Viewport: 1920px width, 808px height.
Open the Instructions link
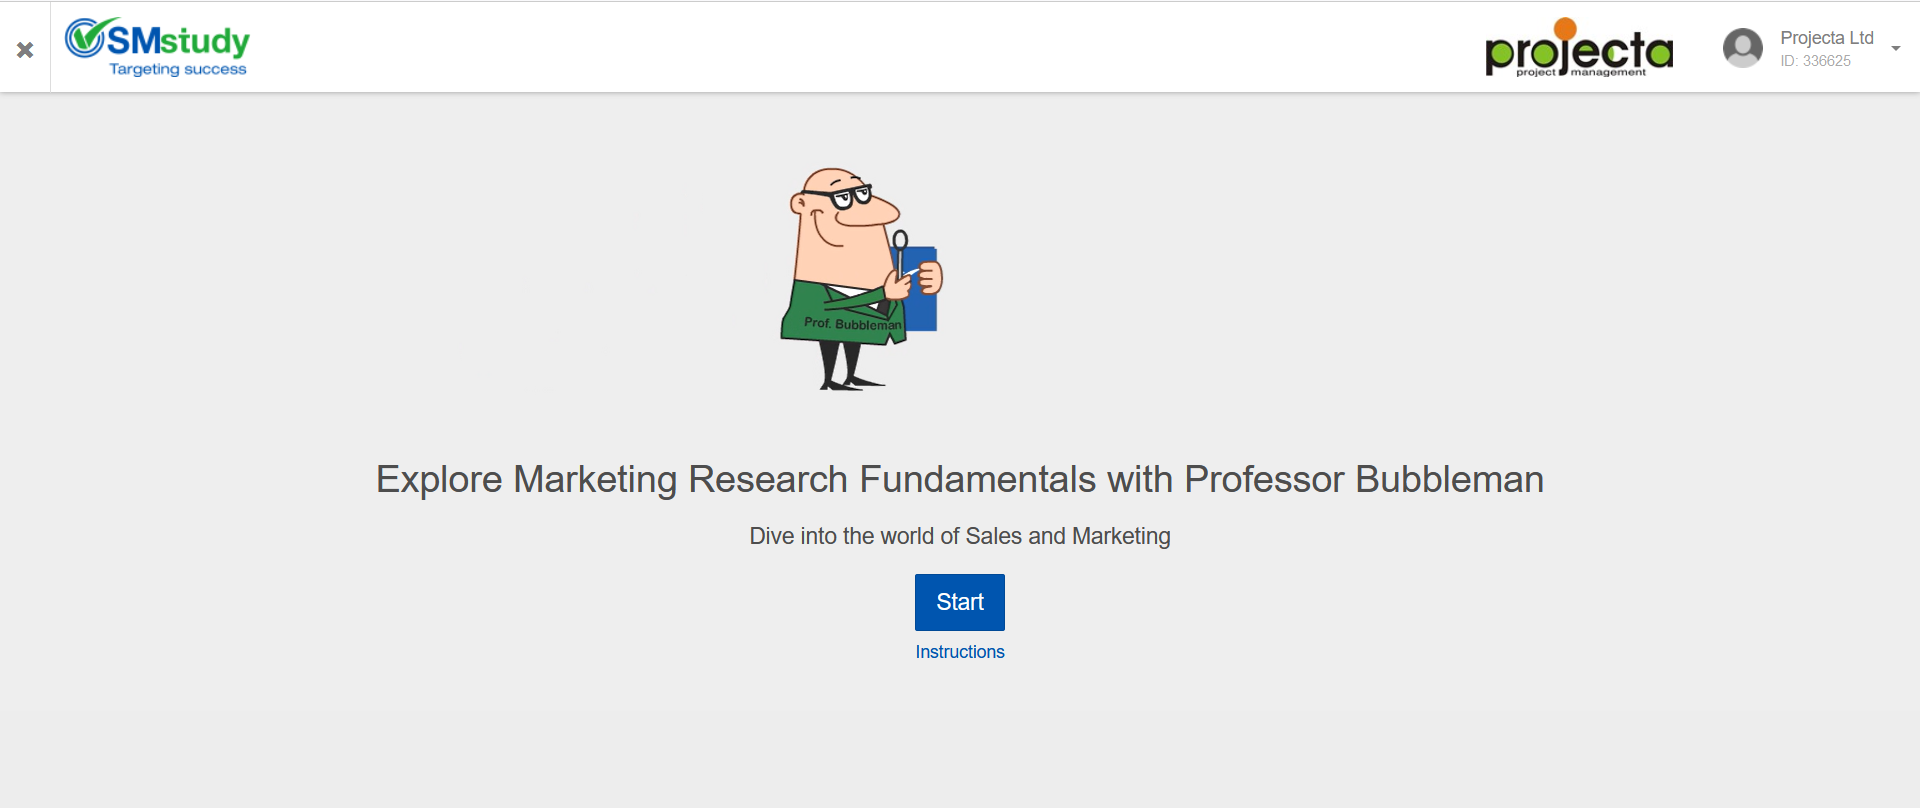tap(959, 652)
